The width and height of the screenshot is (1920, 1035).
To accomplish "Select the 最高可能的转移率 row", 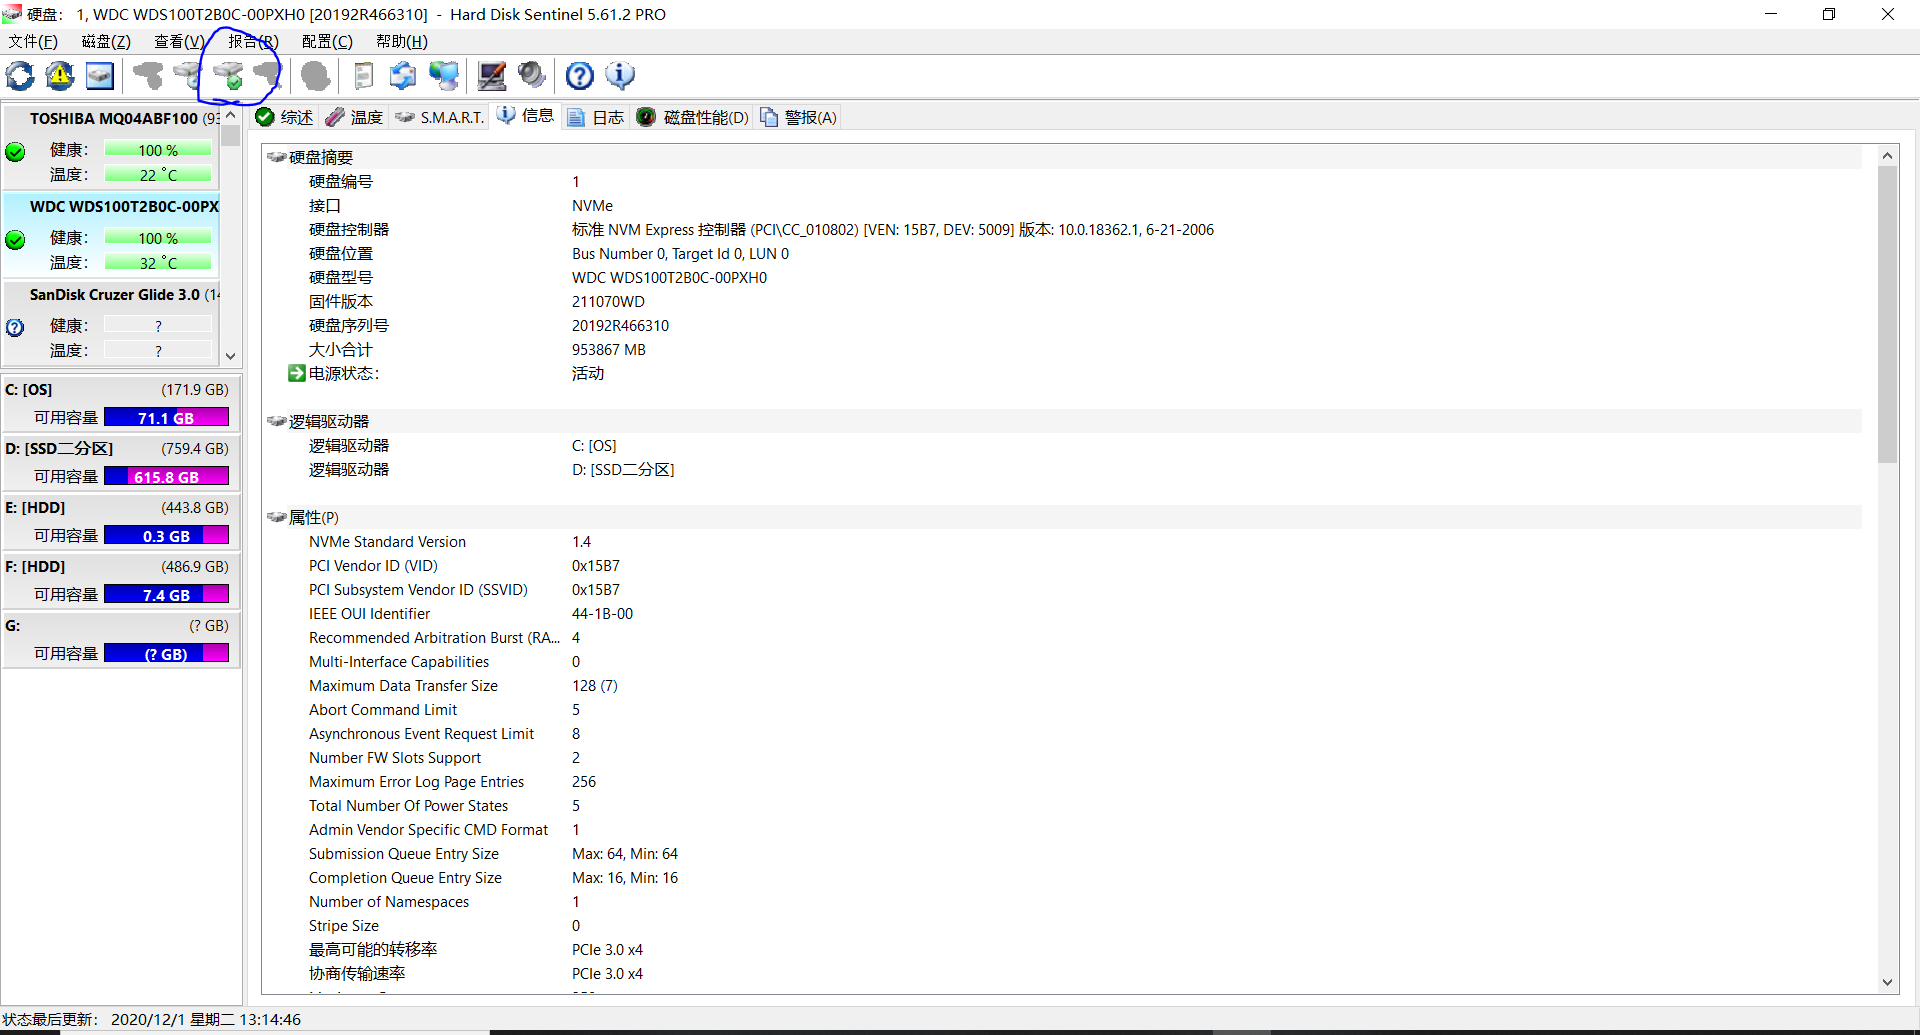I will coord(1062,950).
